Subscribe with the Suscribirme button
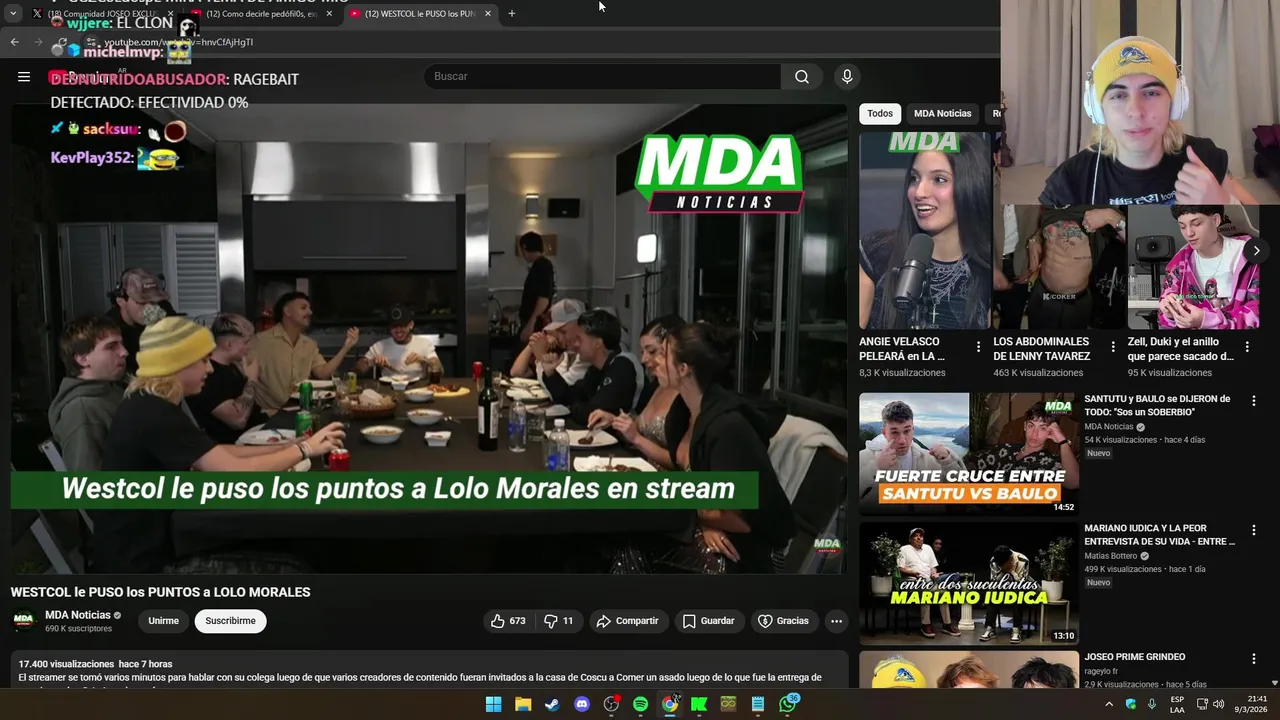Viewport: 1280px width, 720px height. 230,621
